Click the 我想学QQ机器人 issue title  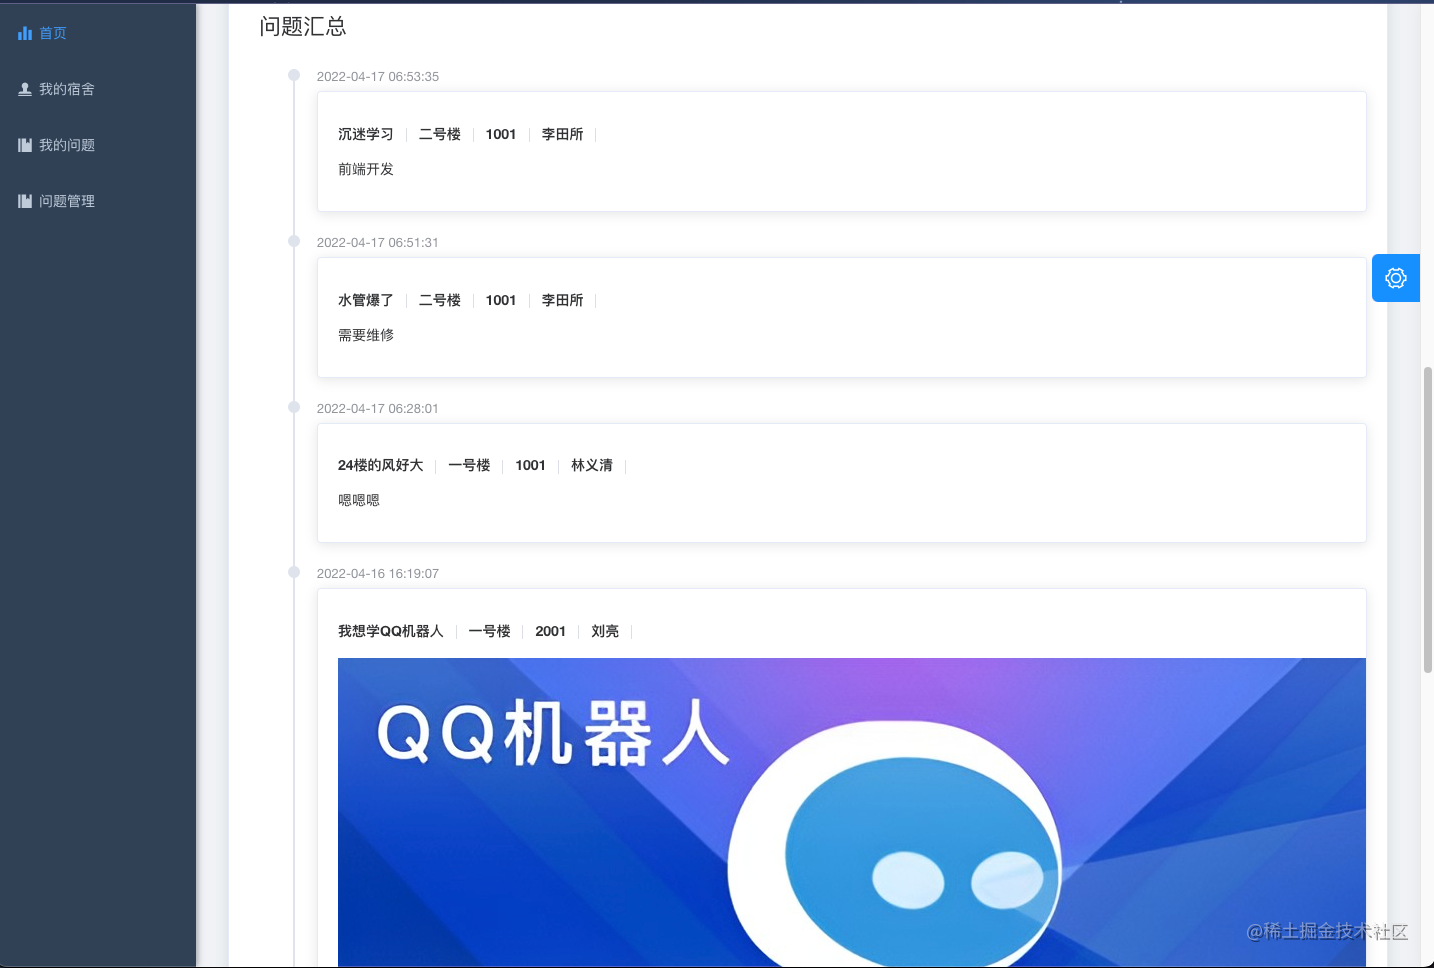point(391,631)
